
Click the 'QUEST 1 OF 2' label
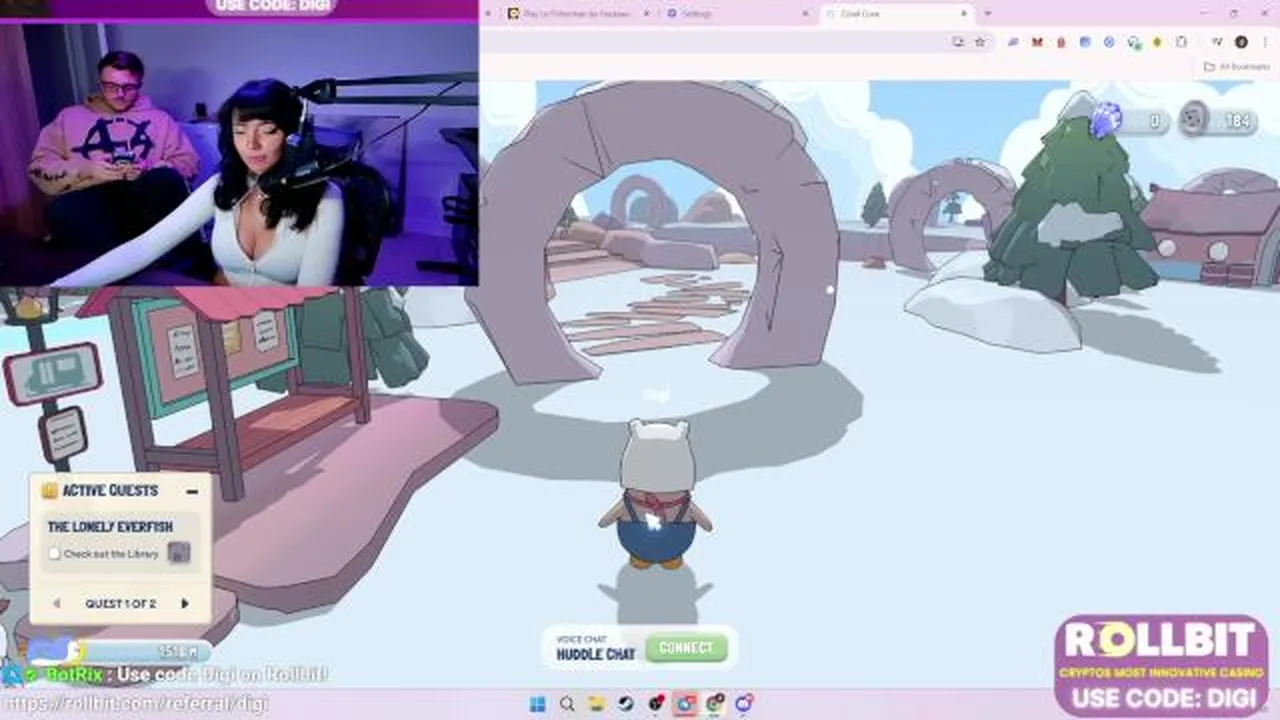[120, 603]
